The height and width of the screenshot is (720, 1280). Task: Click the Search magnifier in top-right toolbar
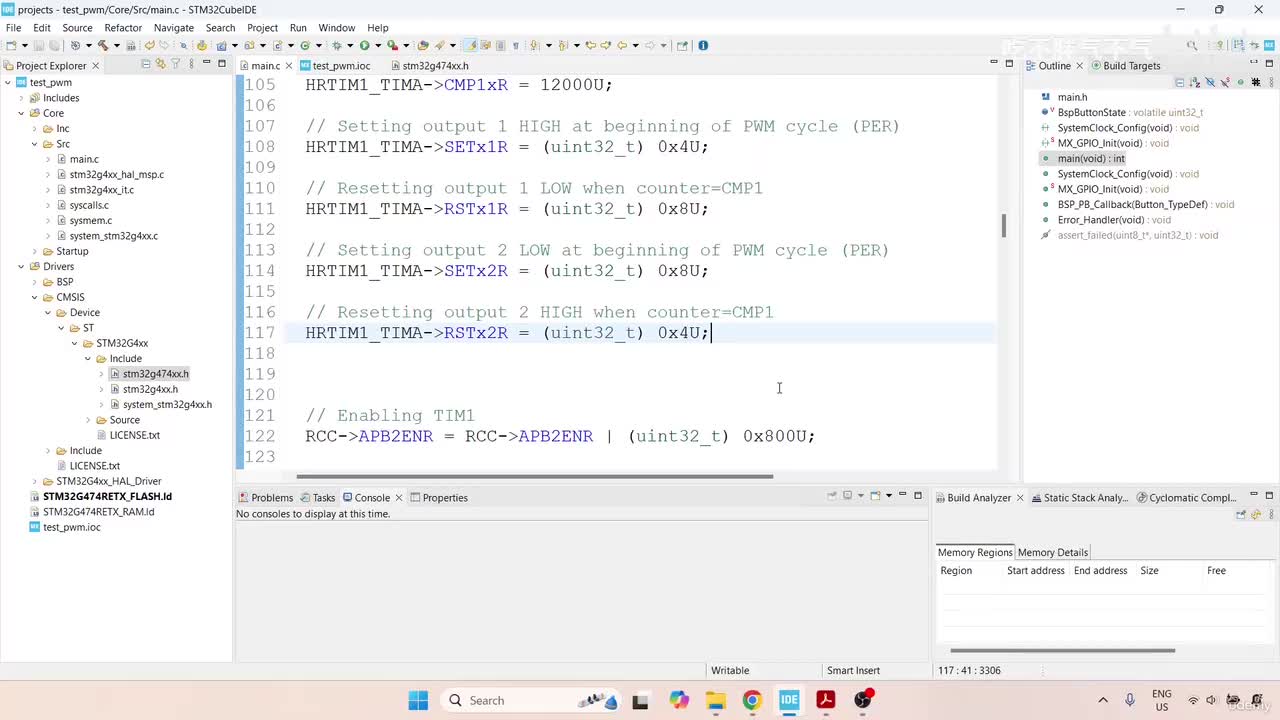pos(1192,45)
